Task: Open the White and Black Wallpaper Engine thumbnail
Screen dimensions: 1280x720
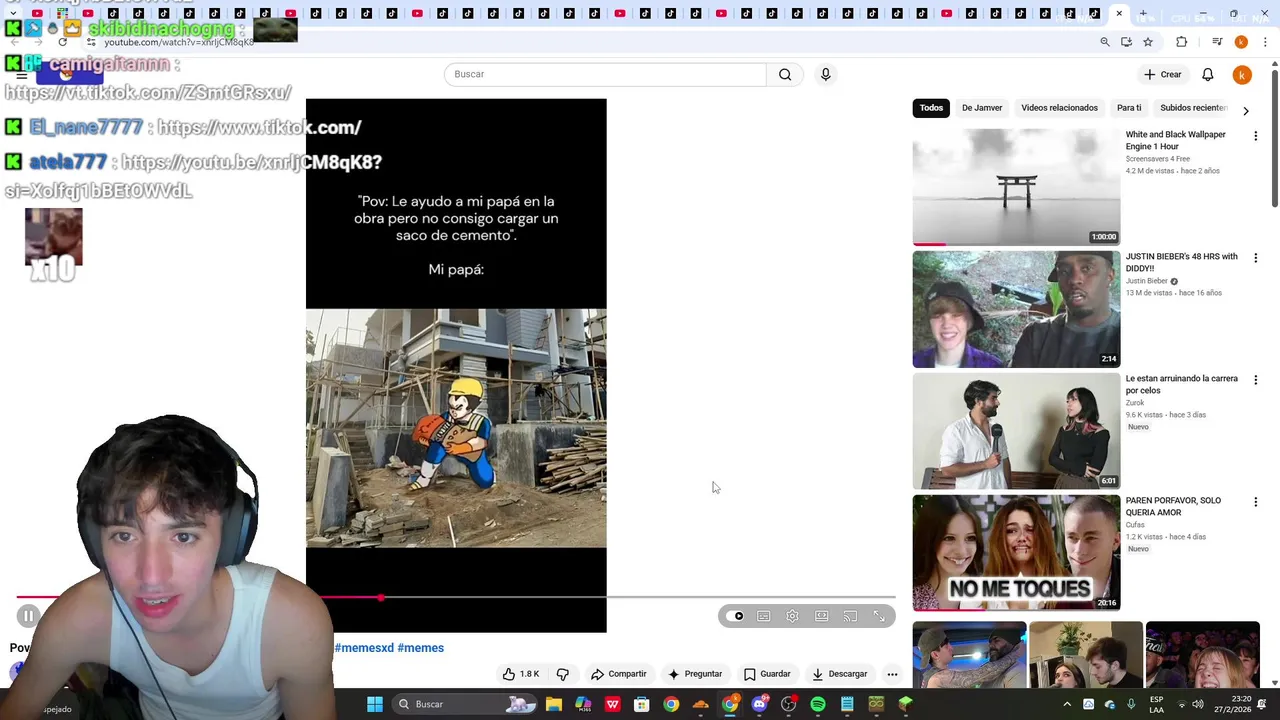Action: click(x=1016, y=187)
